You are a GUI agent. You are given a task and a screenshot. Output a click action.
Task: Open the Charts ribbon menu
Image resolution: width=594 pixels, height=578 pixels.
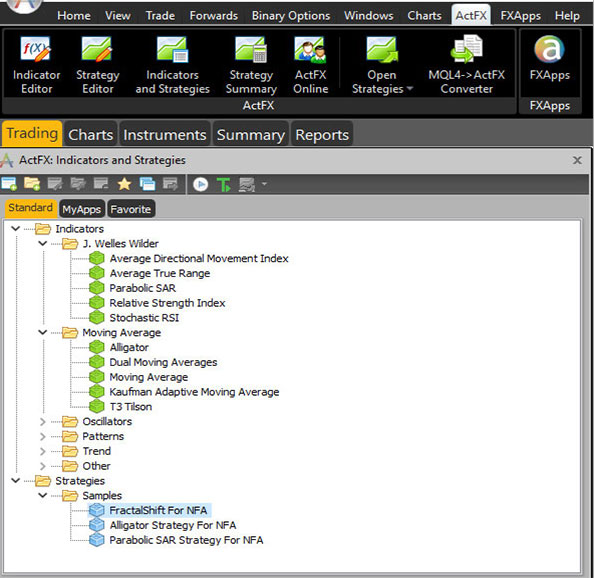(424, 16)
